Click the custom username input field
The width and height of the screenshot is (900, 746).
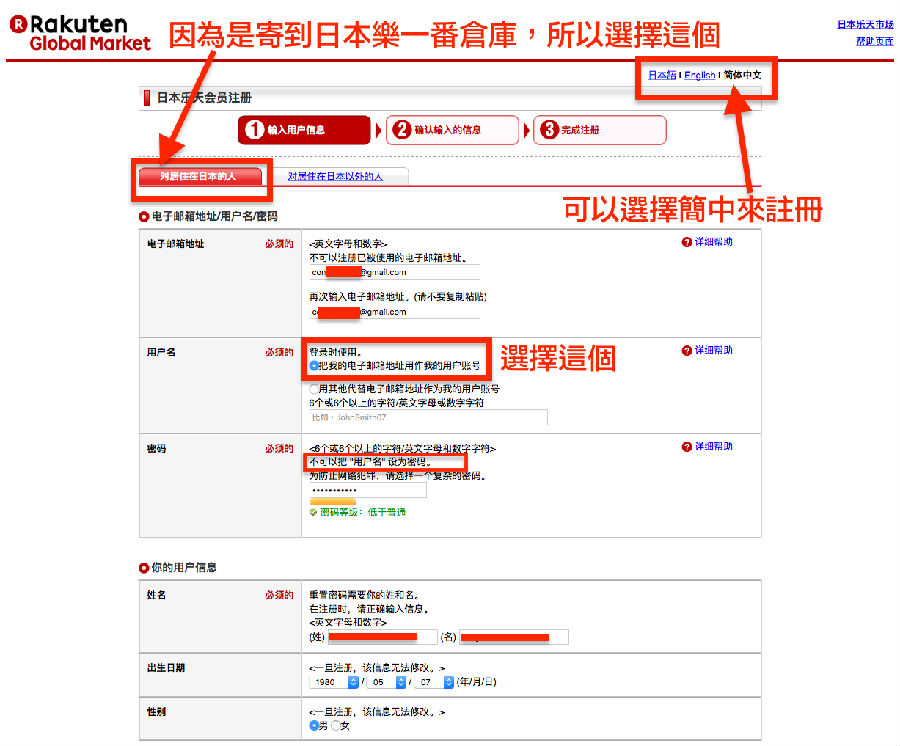428,417
